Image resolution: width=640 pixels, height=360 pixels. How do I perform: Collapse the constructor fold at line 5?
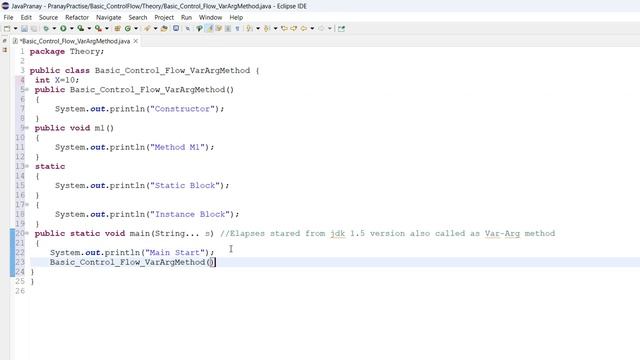coord(27,89)
